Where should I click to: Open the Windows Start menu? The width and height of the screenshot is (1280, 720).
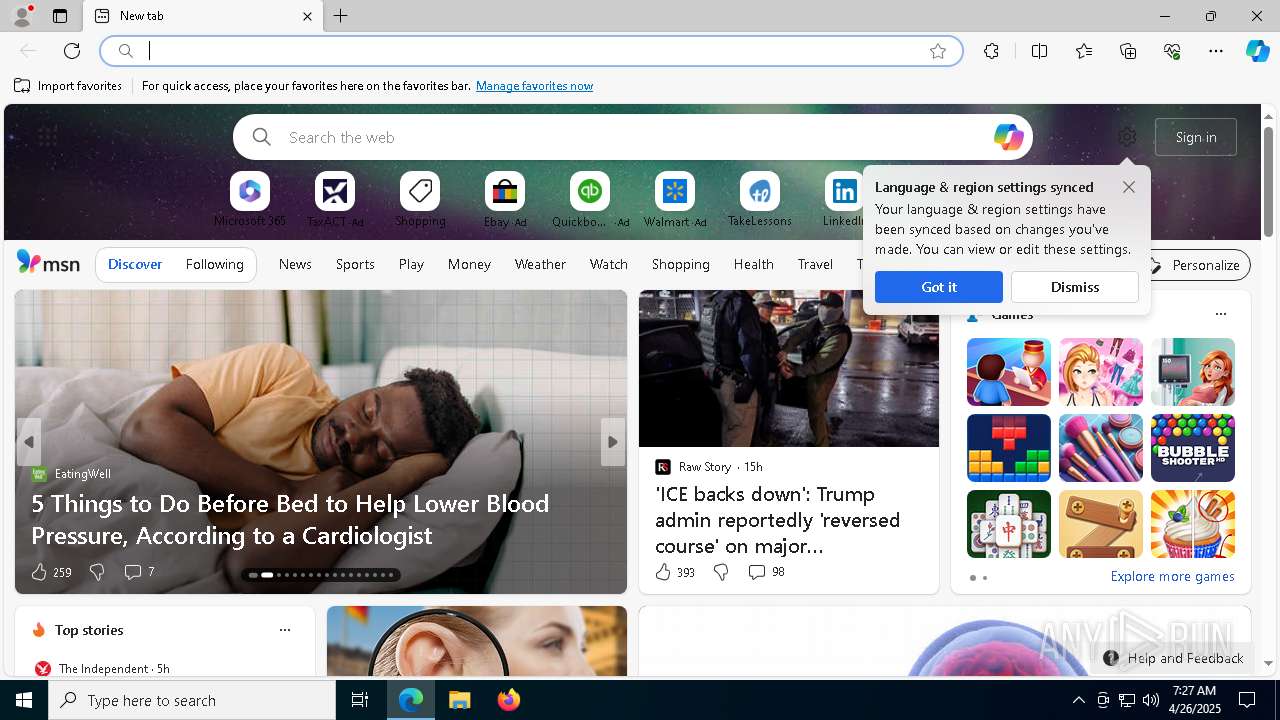click(24, 700)
